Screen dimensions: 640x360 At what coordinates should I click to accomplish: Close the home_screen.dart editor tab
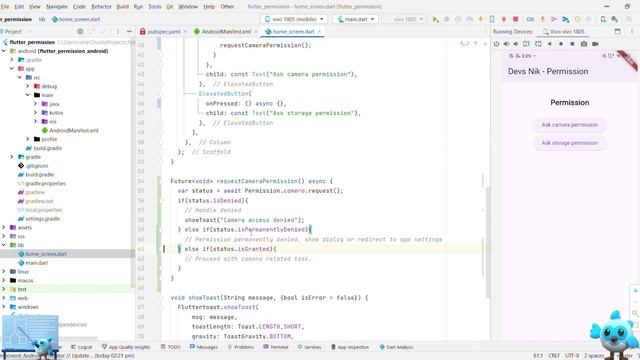[x=319, y=31]
